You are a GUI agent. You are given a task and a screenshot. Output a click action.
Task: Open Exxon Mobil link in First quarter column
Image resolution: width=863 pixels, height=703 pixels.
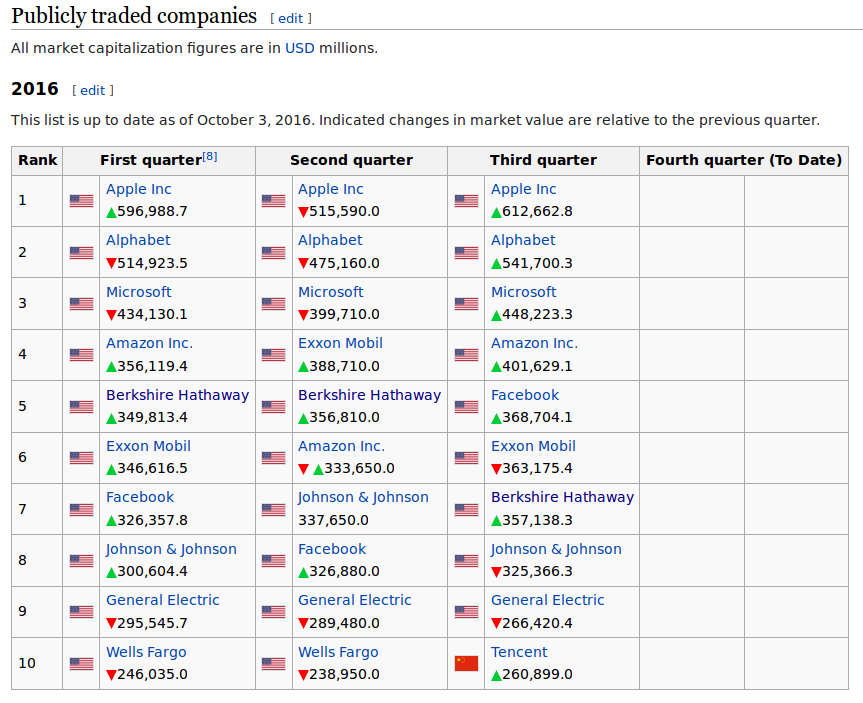149,446
